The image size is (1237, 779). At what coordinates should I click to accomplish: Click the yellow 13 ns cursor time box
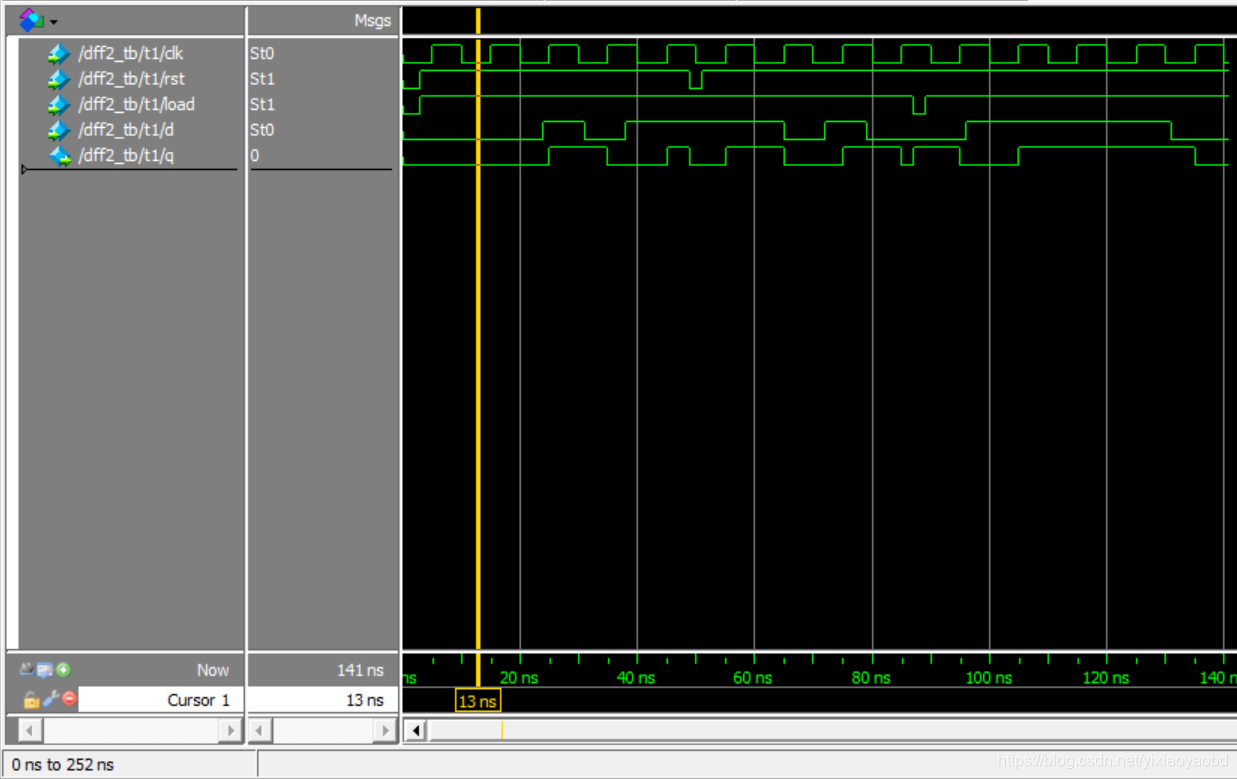(x=477, y=701)
